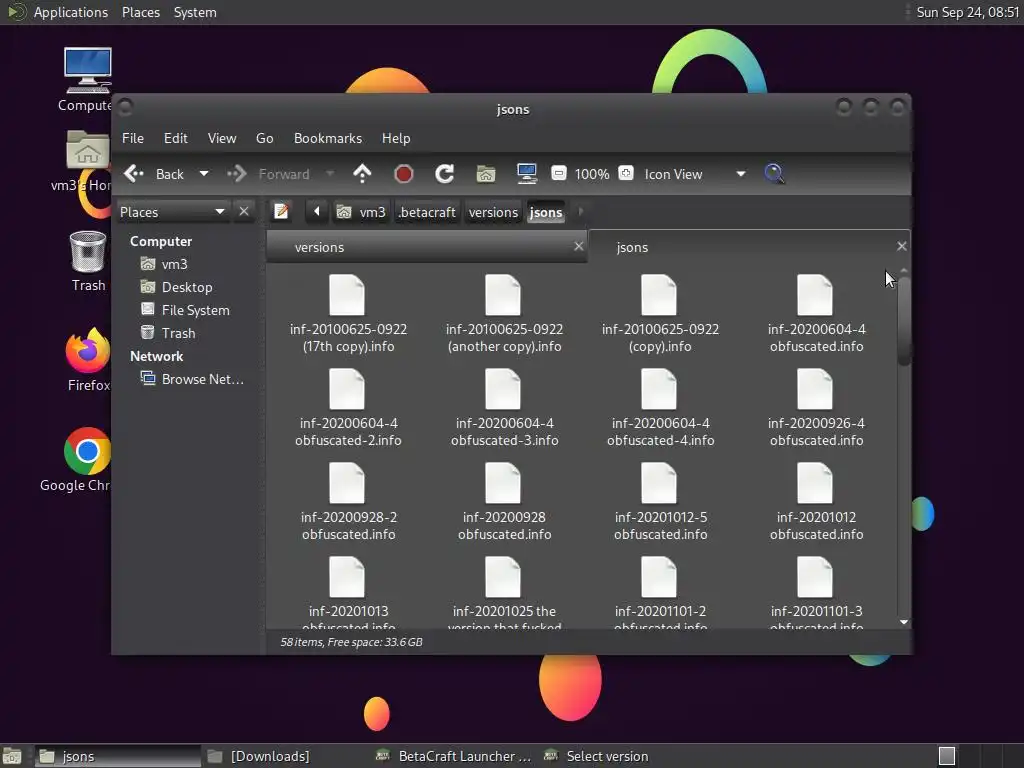Toggle text-based location entry with the pencil button
Viewport: 1024px width, 768px height.
point(282,212)
